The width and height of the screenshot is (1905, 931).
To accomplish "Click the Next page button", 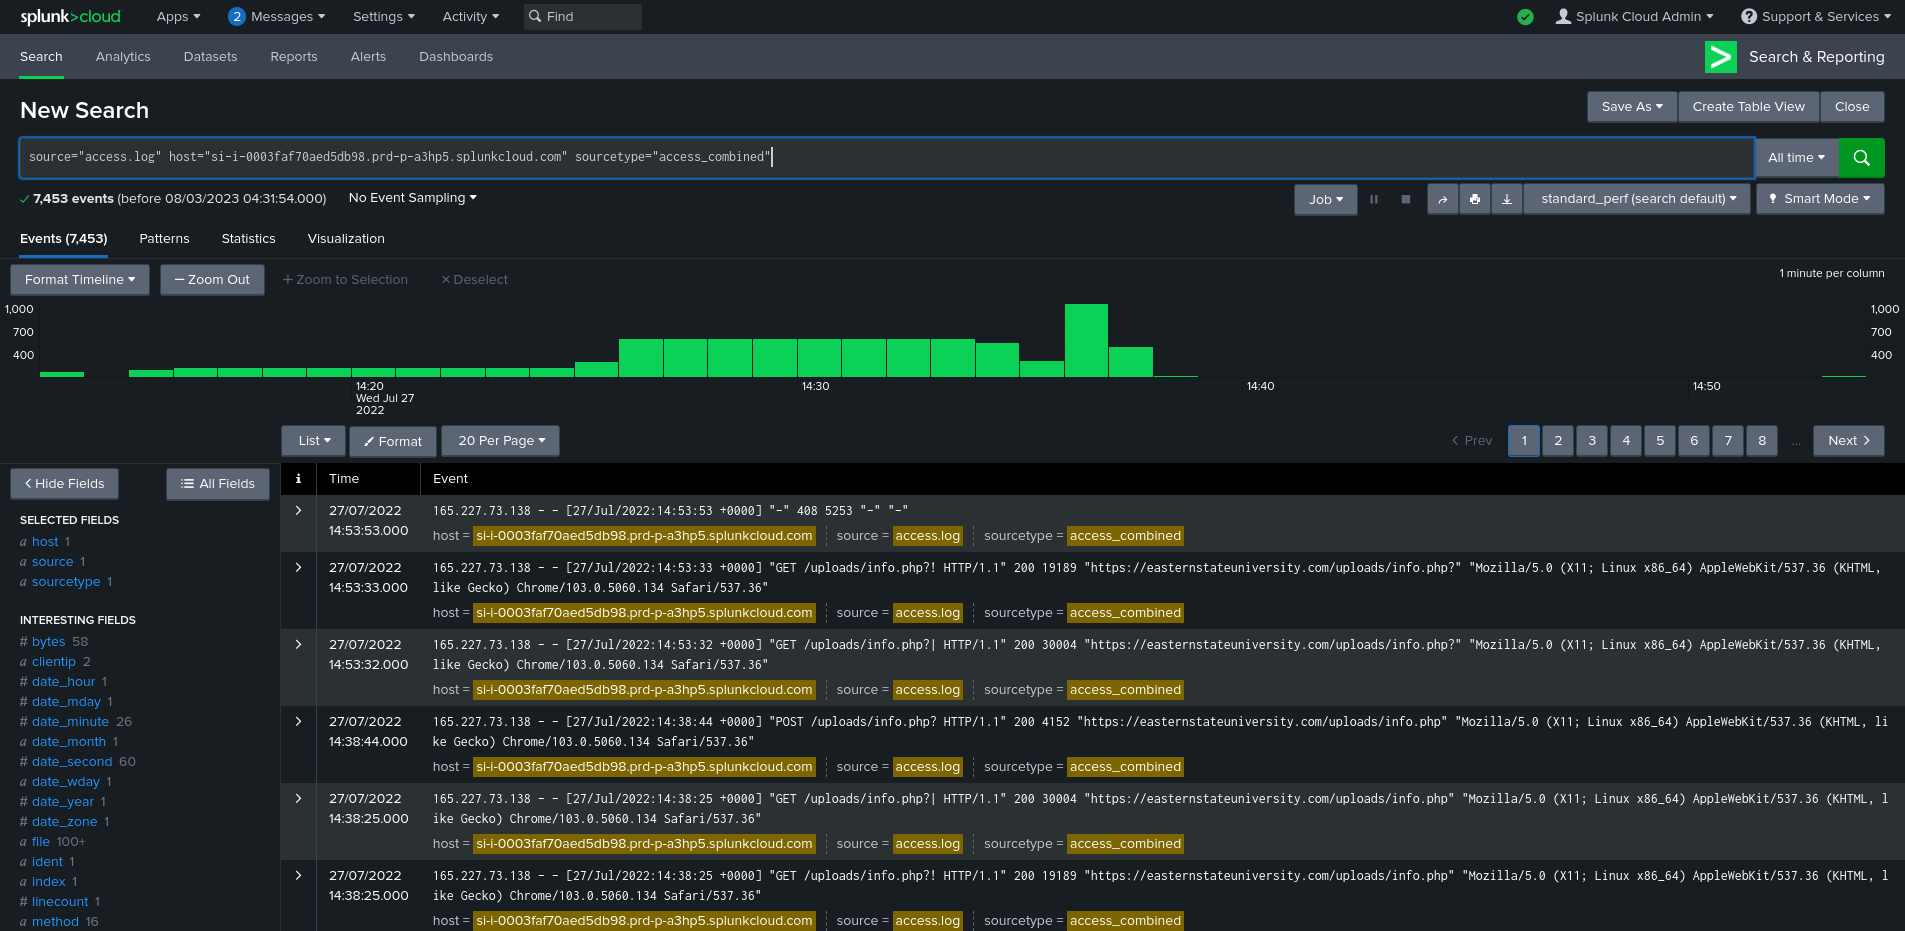I will click(x=1849, y=441).
